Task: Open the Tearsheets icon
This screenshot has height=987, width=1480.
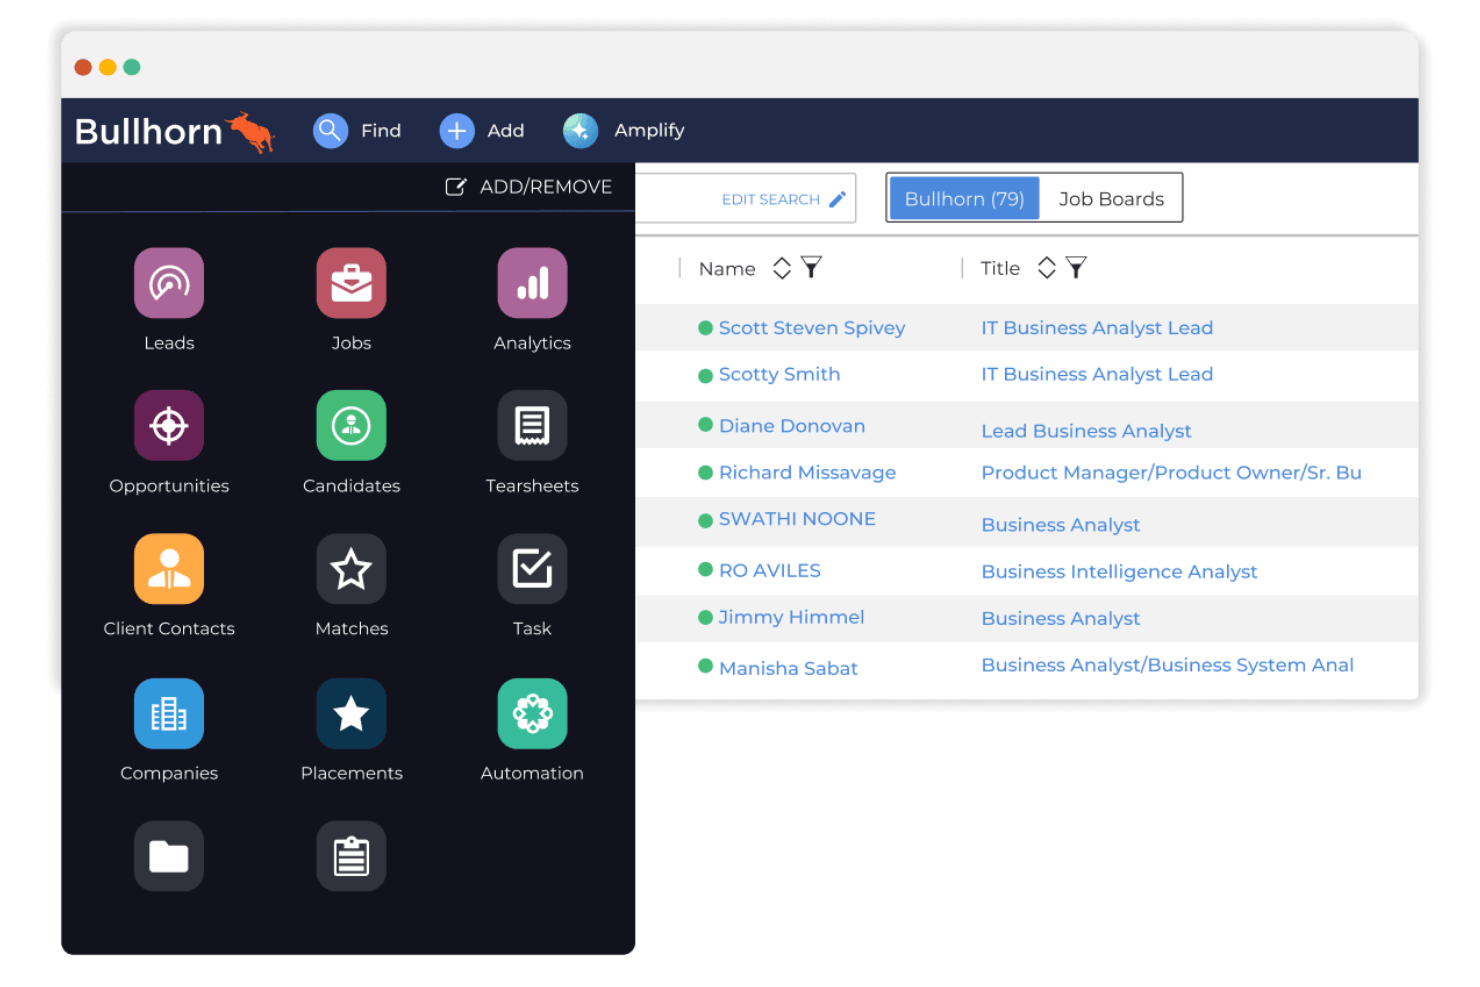Action: tap(532, 426)
